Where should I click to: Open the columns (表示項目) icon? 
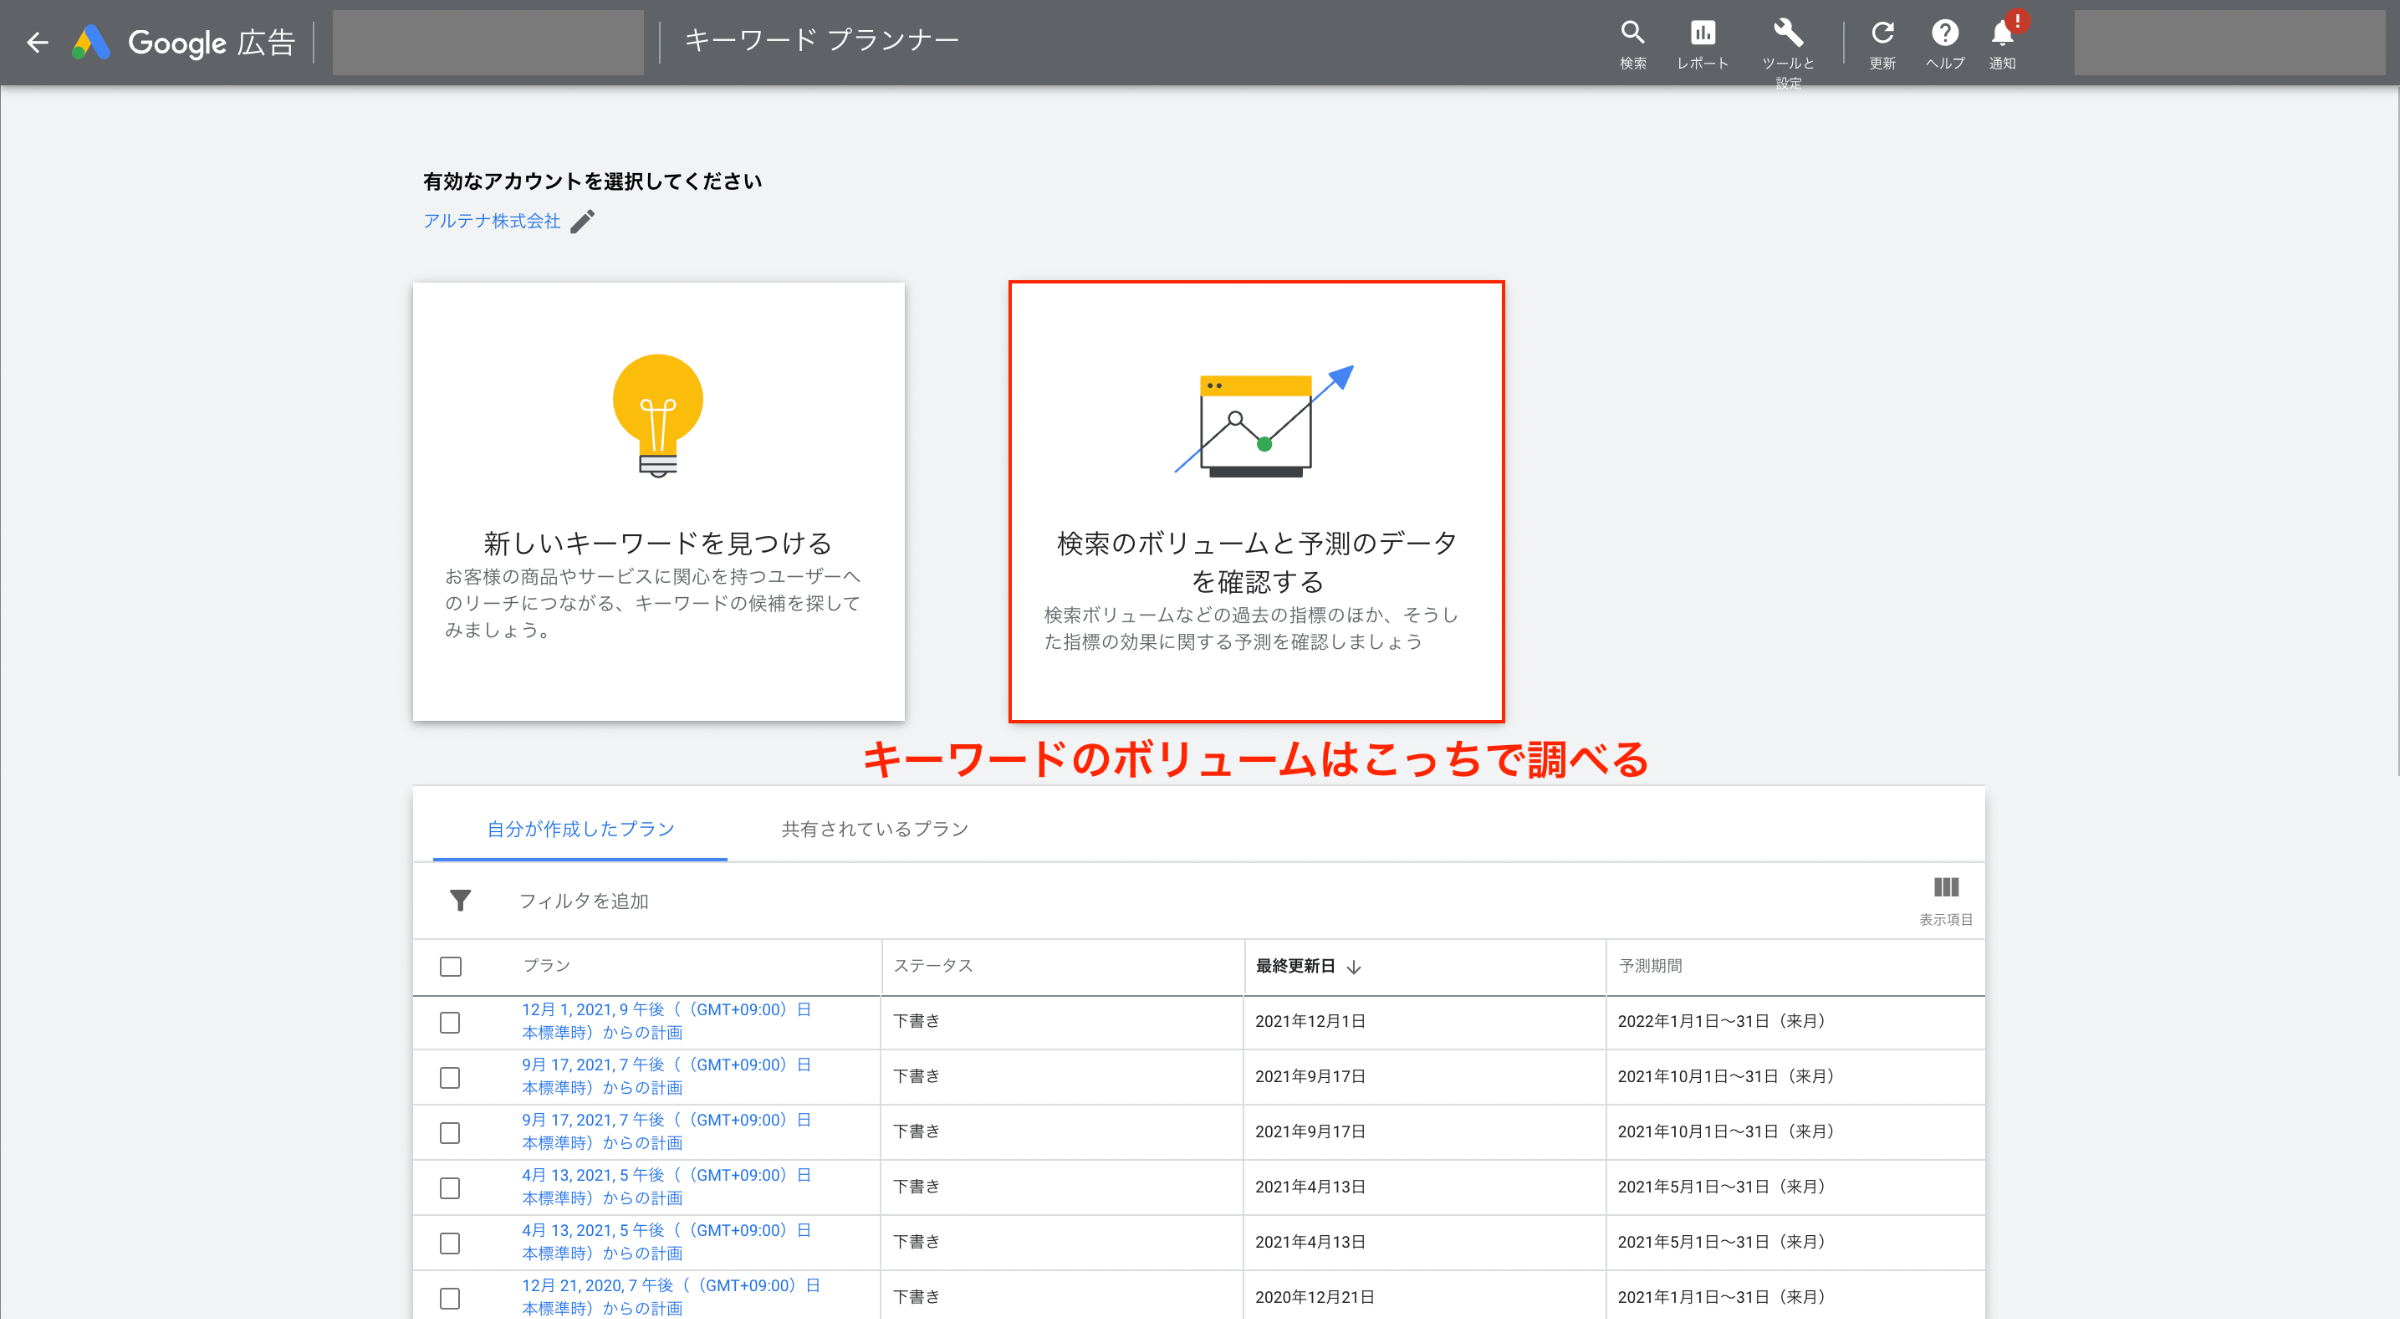[1946, 900]
